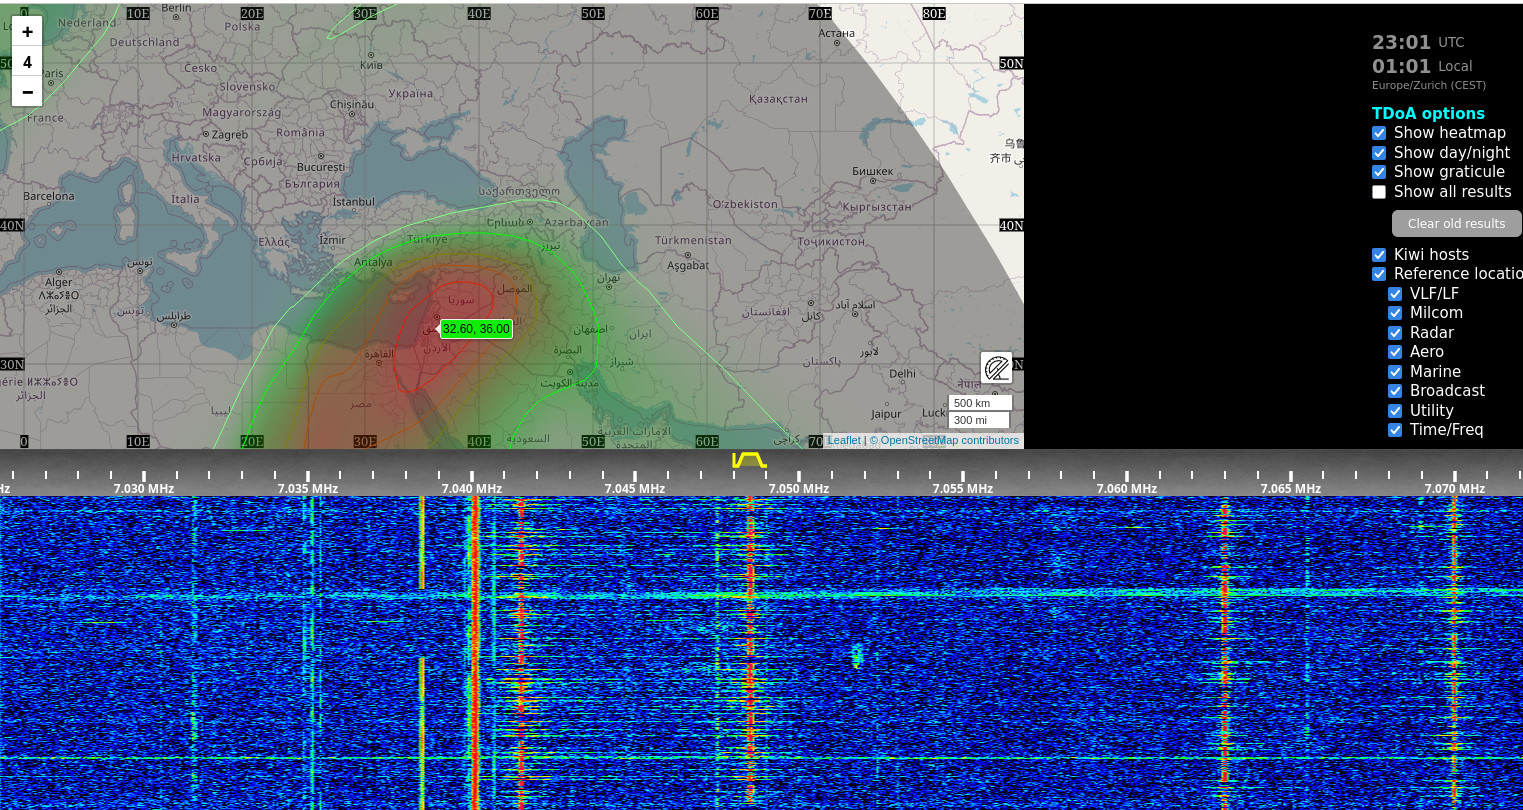Image resolution: width=1523 pixels, height=810 pixels.
Task: Uncheck Show graticule option
Action: (x=1379, y=172)
